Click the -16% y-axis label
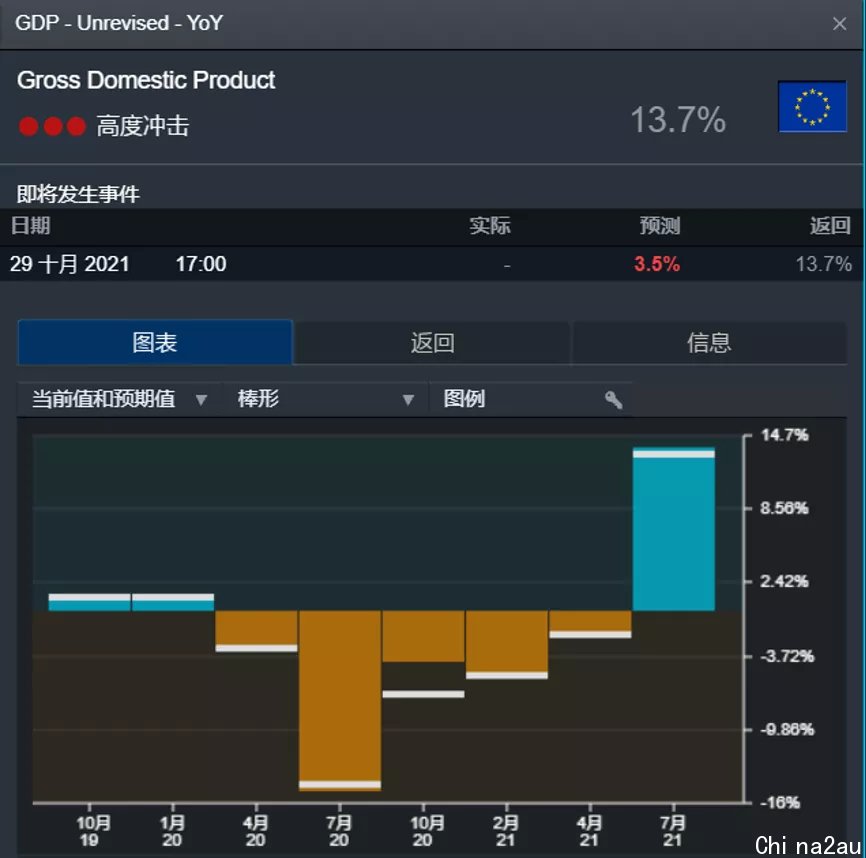Image resolution: width=866 pixels, height=858 pixels. pos(780,803)
